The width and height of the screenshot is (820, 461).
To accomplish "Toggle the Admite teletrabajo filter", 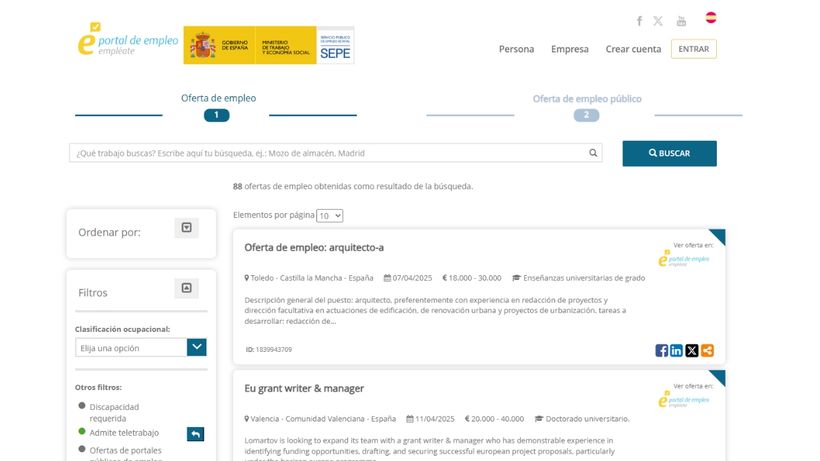I will click(x=82, y=432).
